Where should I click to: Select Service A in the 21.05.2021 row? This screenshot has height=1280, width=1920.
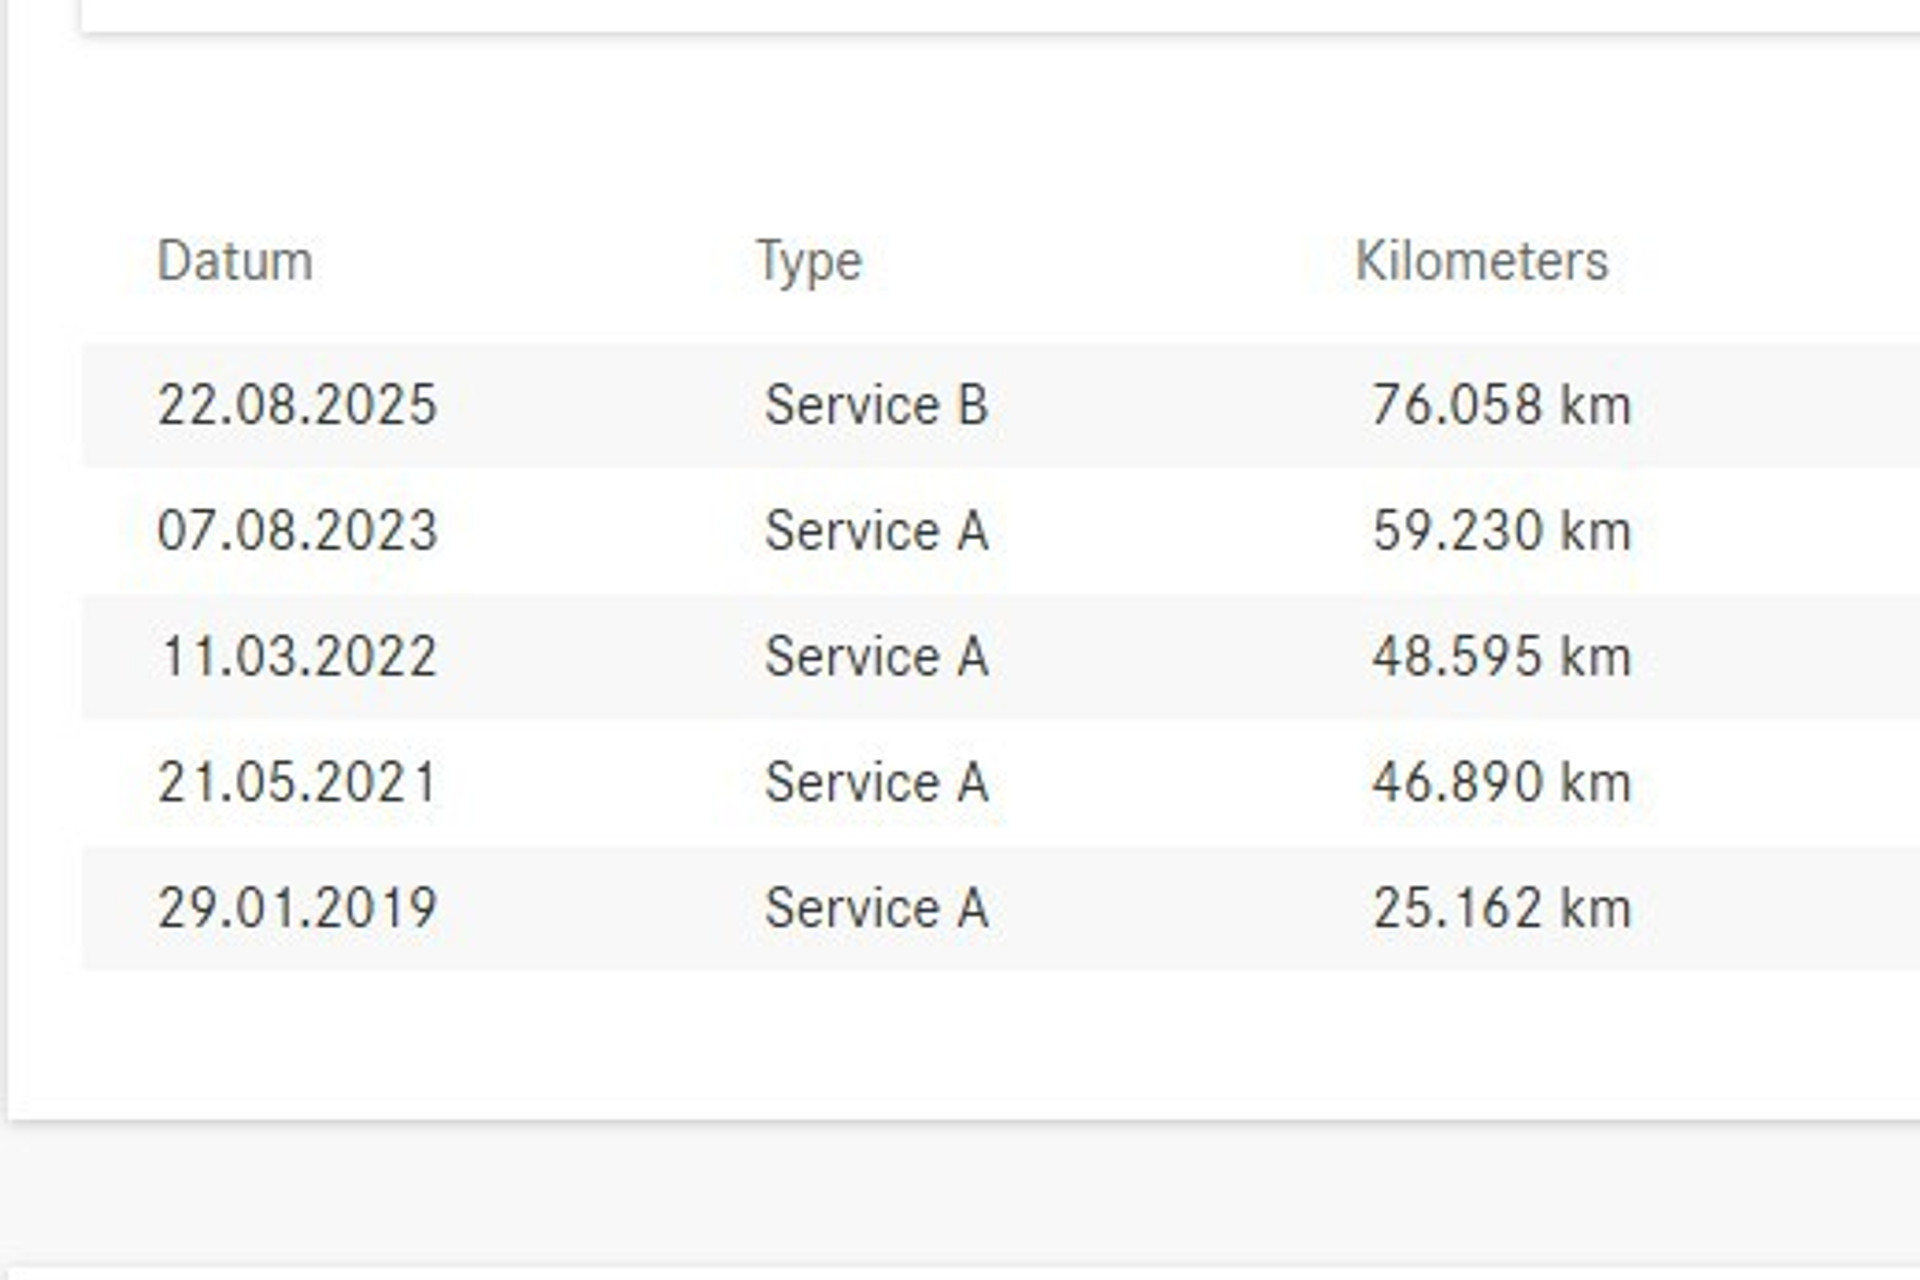tap(876, 782)
